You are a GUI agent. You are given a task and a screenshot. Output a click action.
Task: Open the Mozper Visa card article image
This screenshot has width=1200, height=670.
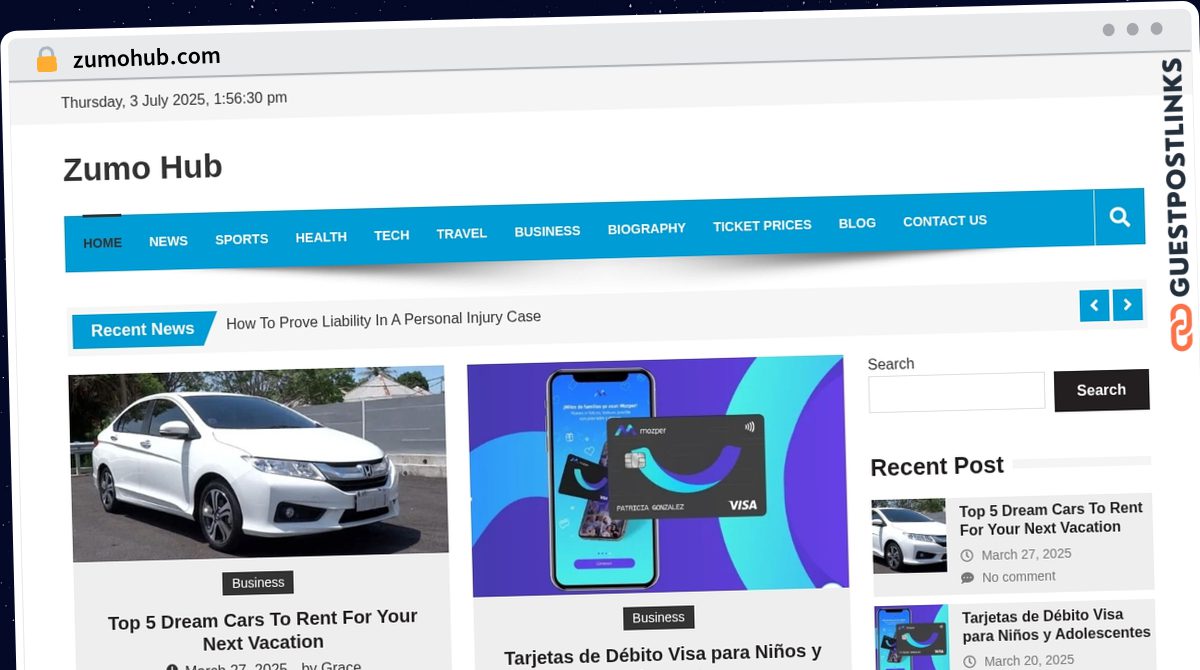pos(657,476)
